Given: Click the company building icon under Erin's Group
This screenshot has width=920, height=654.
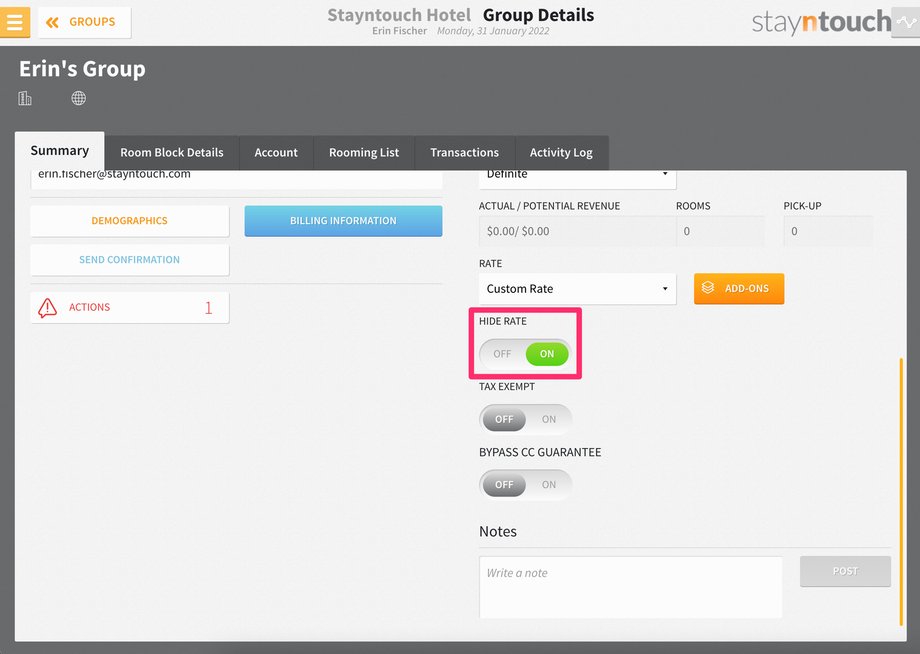Looking at the screenshot, I should tap(25, 98).
